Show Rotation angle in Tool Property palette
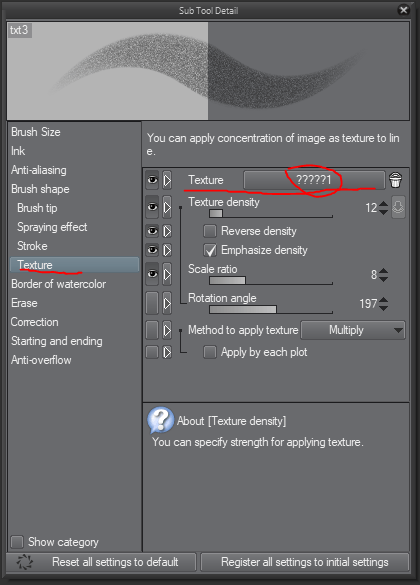The width and height of the screenshot is (420, 585). click(x=152, y=303)
